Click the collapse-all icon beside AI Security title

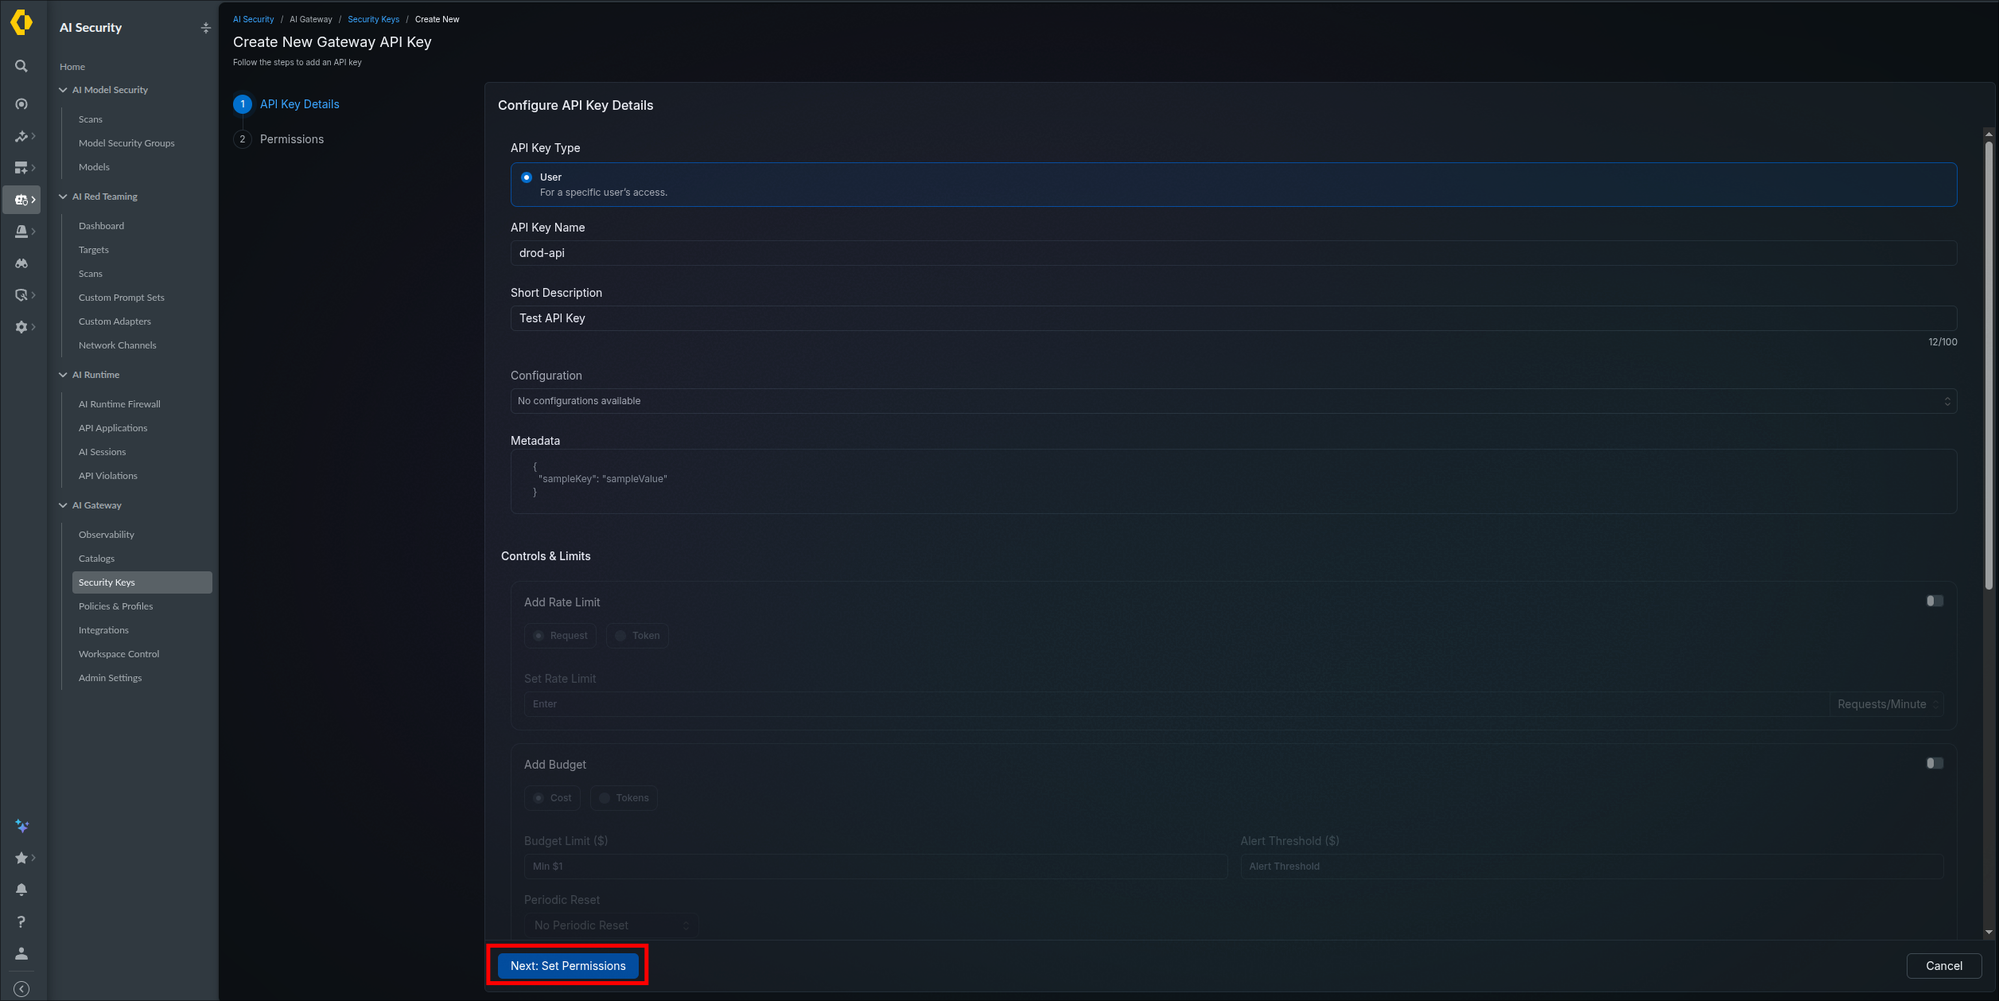pos(205,28)
